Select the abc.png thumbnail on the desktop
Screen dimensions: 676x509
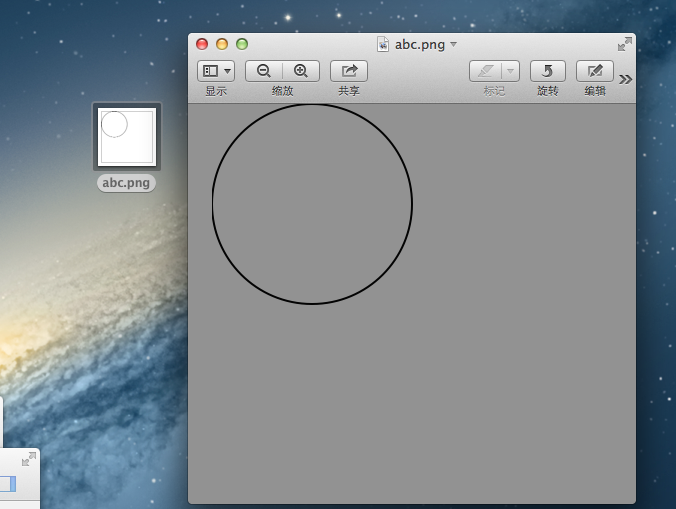pyautogui.click(x=127, y=136)
